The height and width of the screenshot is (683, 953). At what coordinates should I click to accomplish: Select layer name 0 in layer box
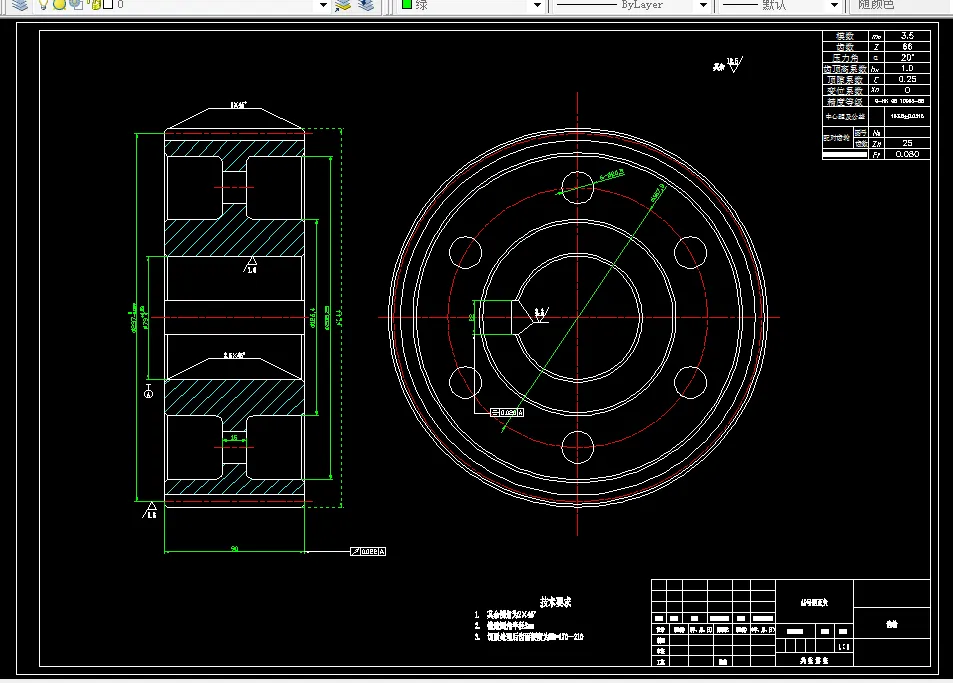(x=120, y=4)
